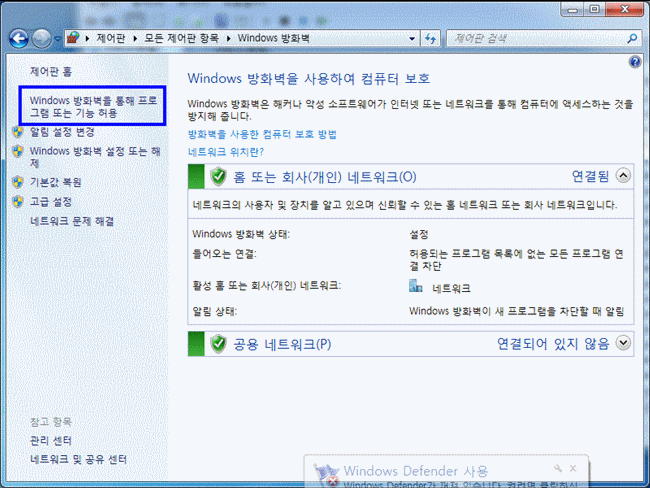Open 관리 센터 link
Screen dimensions: 650x488
tap(51, 440)
